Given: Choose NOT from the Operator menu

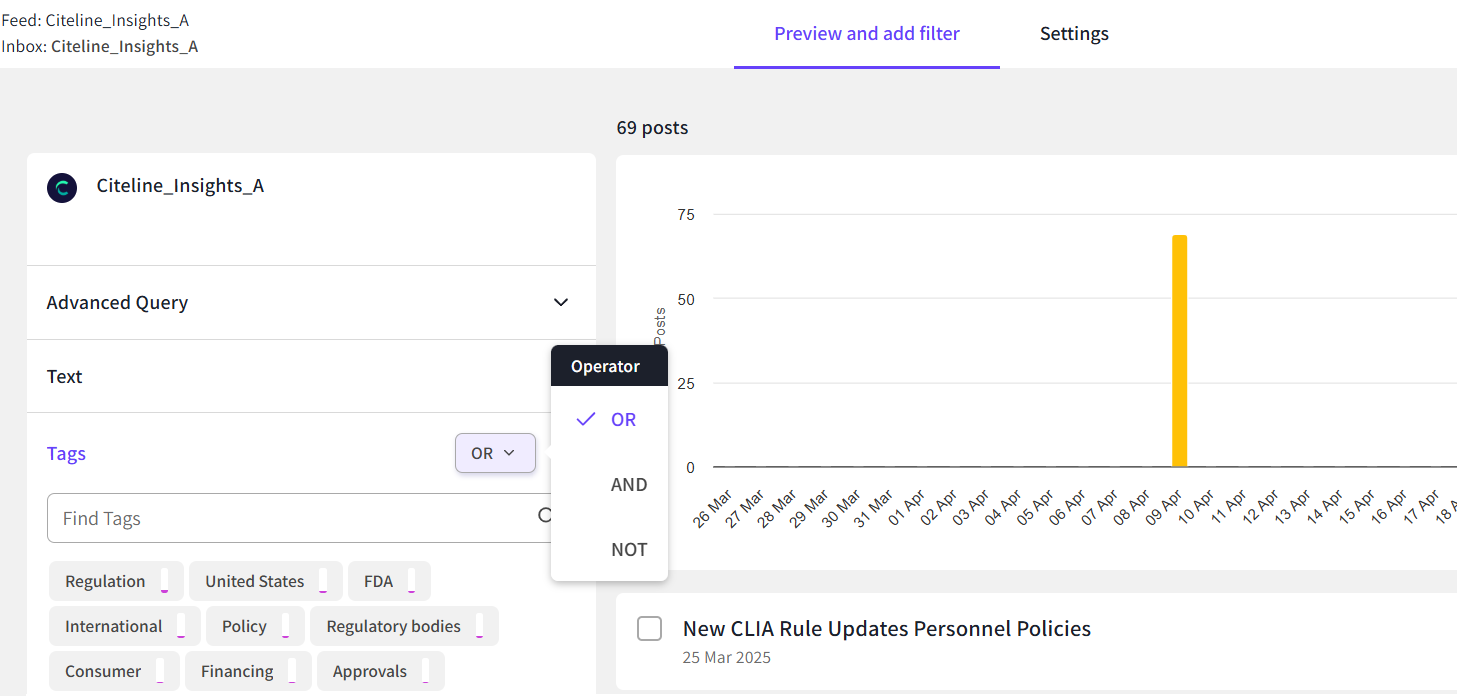Looking at the screenshot, I should (x=629, y=550).
